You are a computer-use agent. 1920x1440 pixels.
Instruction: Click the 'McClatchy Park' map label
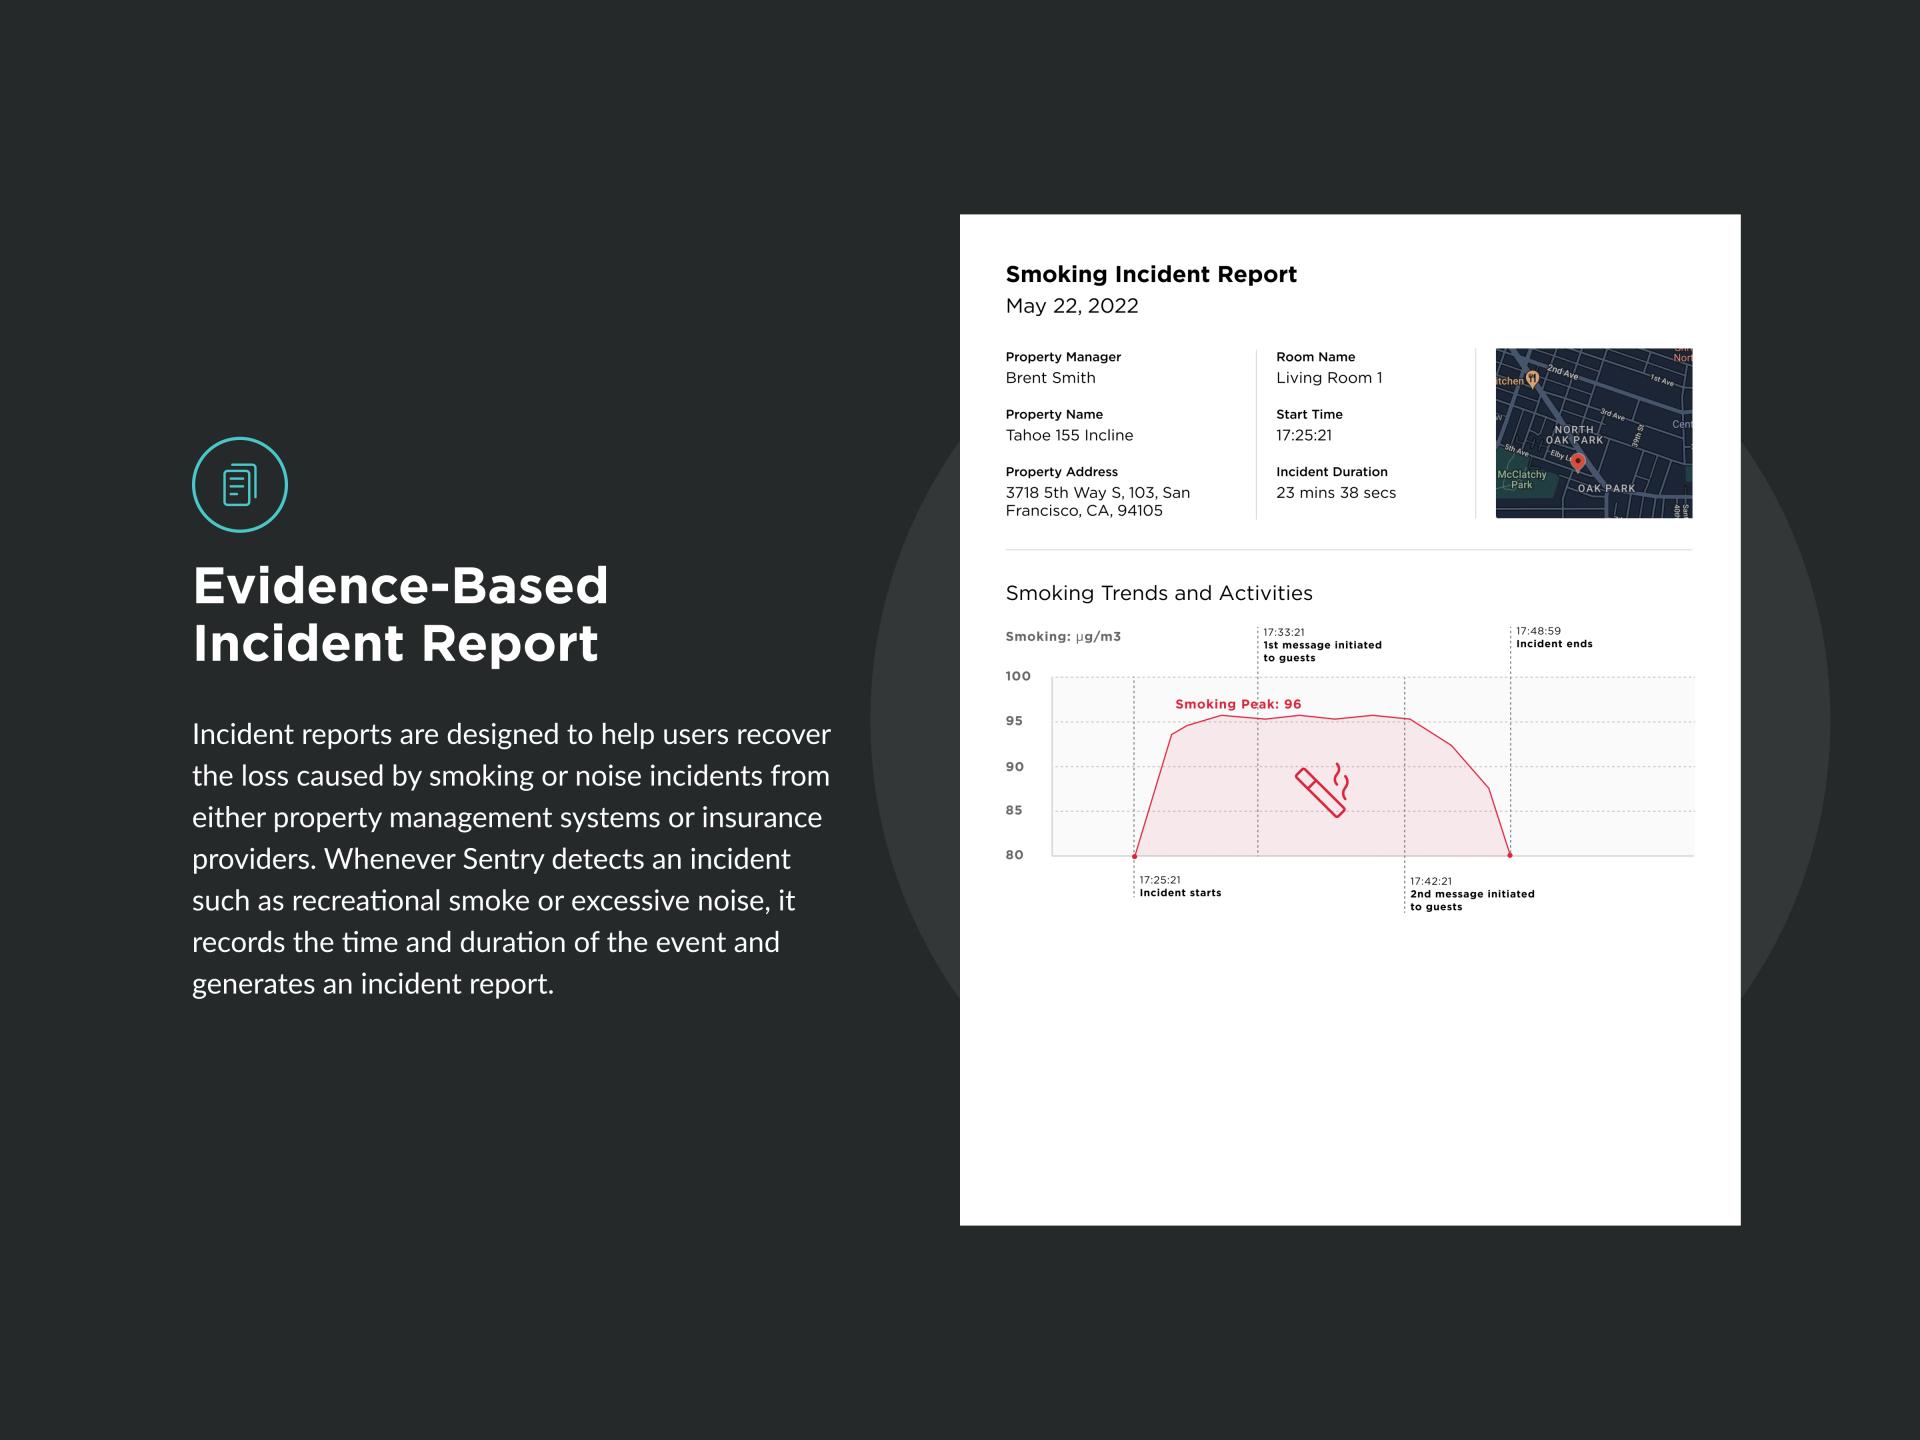1521,479
